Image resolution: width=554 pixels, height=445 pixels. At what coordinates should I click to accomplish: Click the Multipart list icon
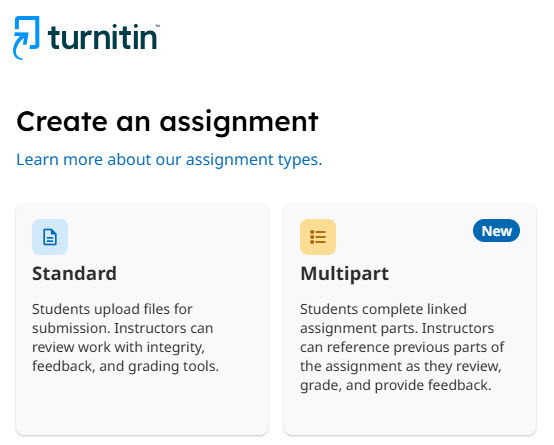318,237
